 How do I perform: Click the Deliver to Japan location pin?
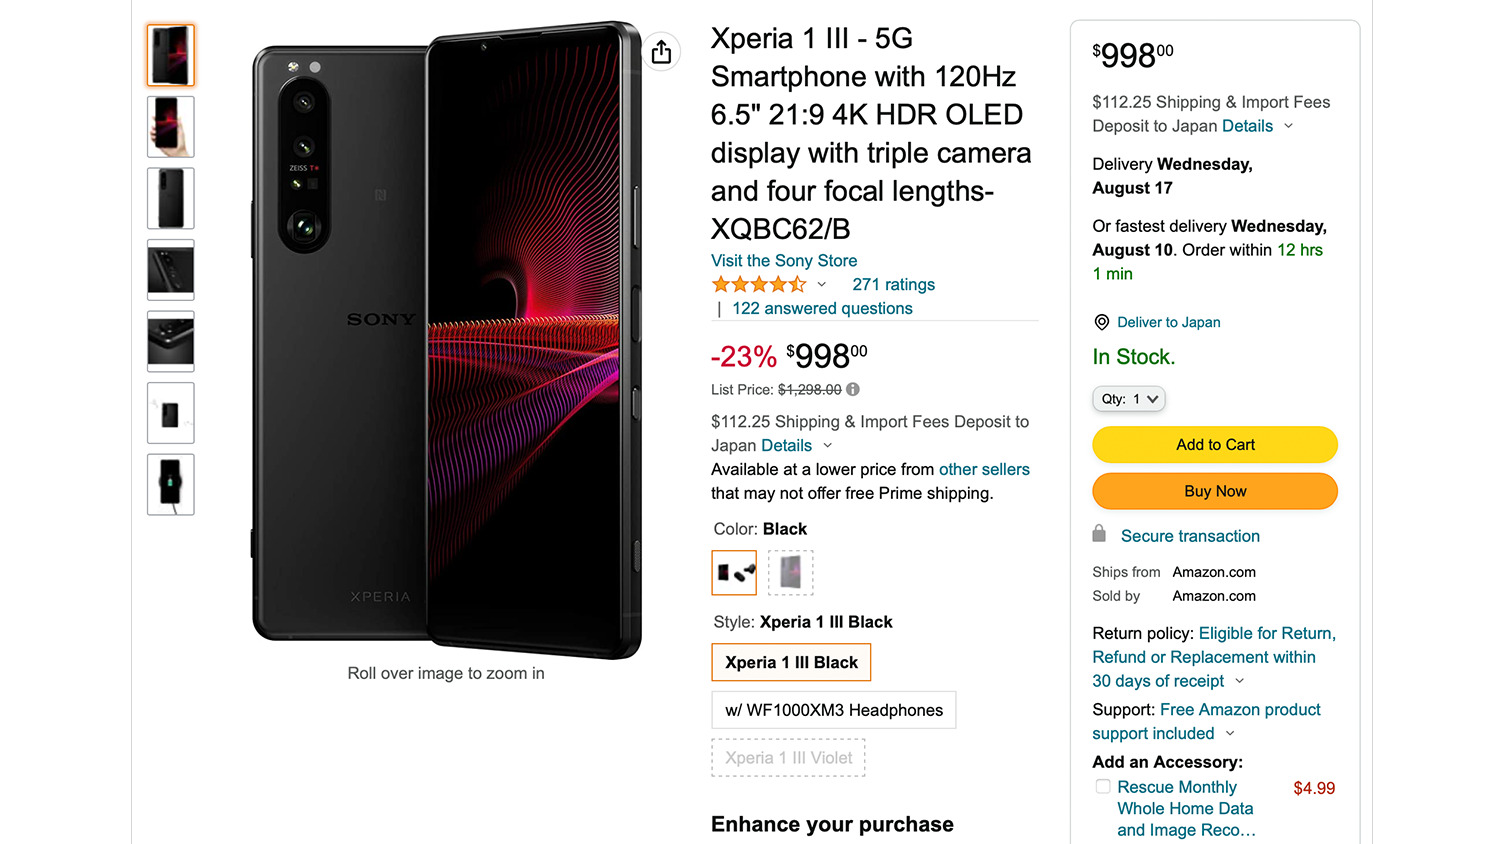1101,322
